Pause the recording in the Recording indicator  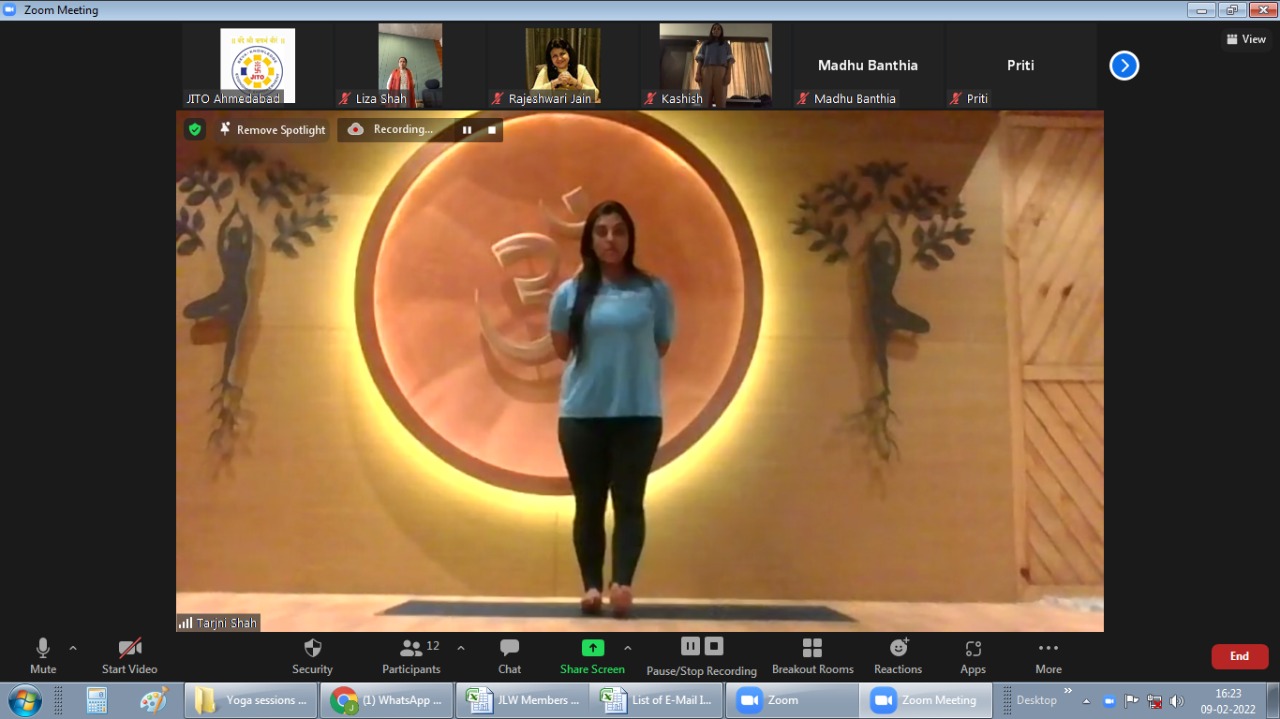467,130
